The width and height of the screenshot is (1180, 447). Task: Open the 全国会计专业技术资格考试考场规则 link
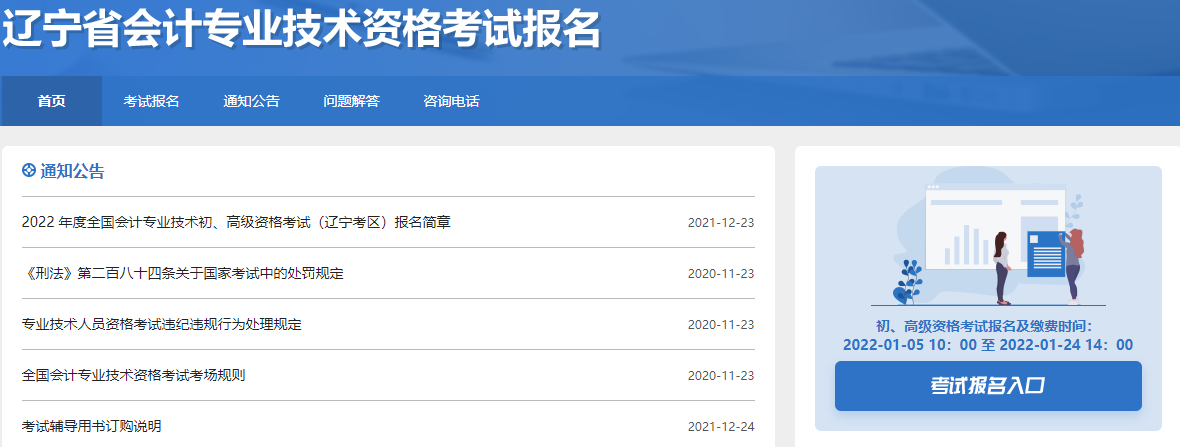(x=133, y=375)
